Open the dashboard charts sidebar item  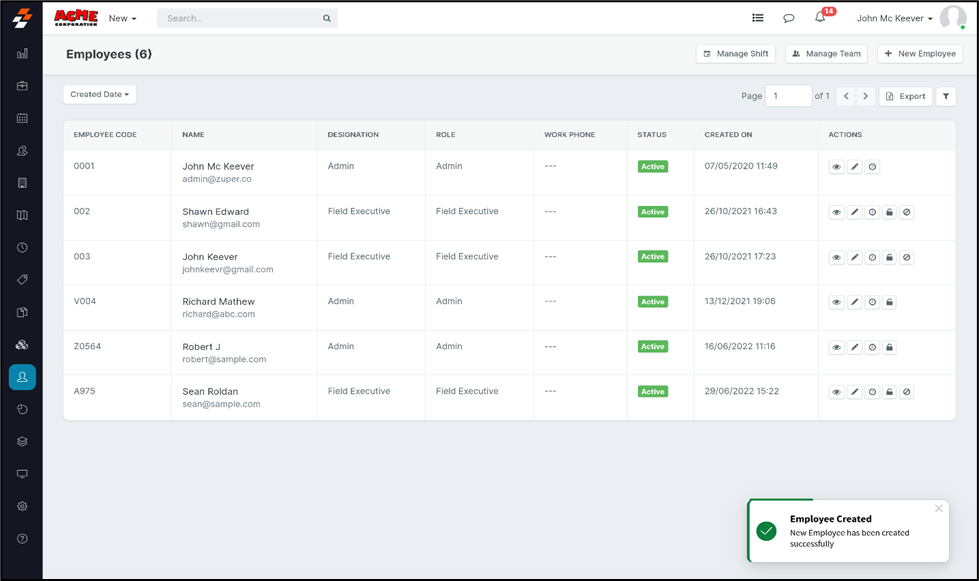(x=22, y=54)
